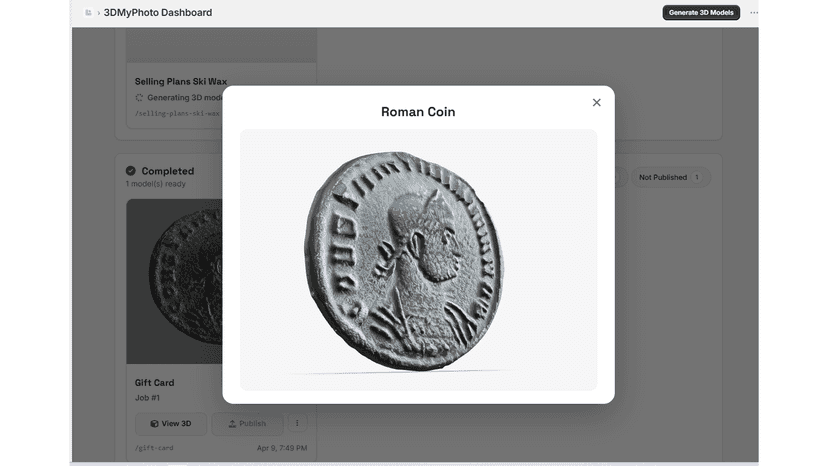Click the Selling Plans Ski Wax title
828x466 pixels.
pos(181,81)
